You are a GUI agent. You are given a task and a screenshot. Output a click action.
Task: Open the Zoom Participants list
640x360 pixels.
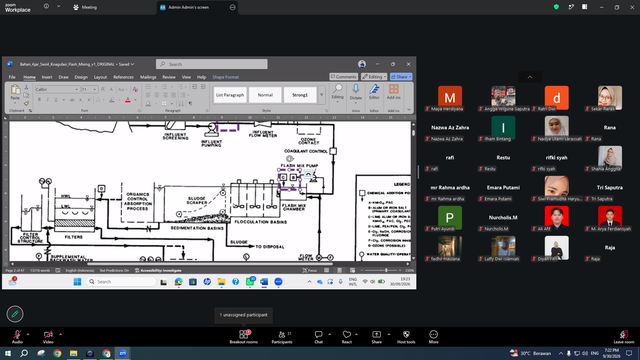click(282, 336)
